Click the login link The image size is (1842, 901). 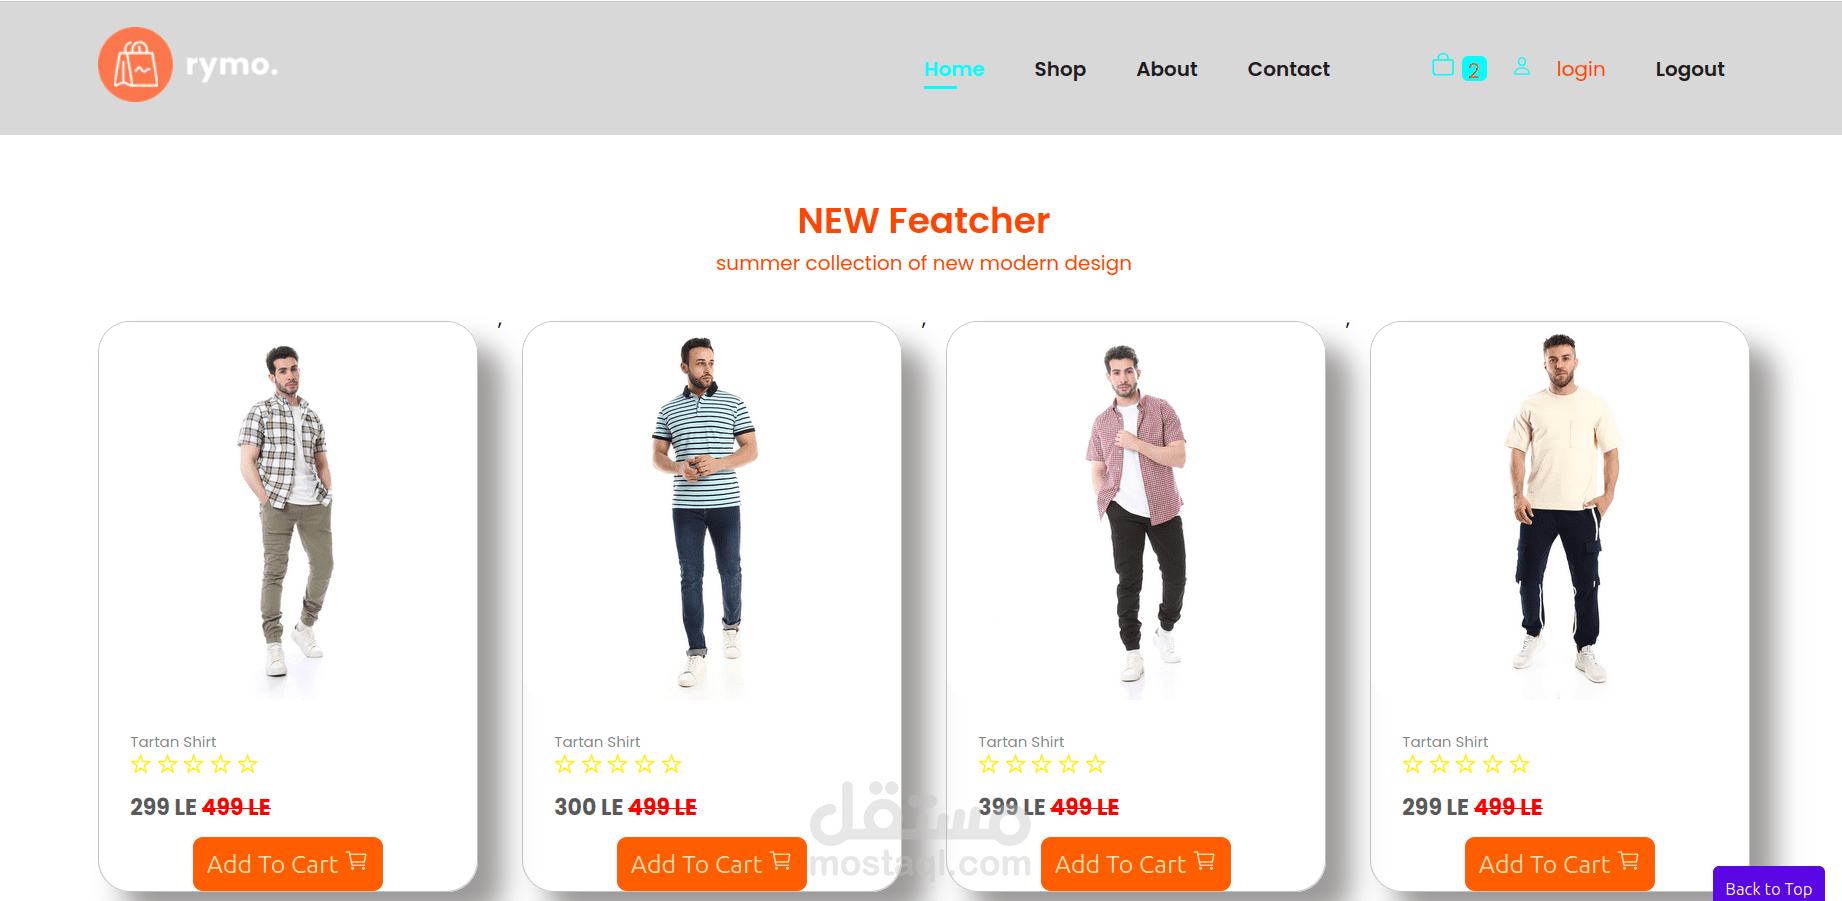point(1580,69)
